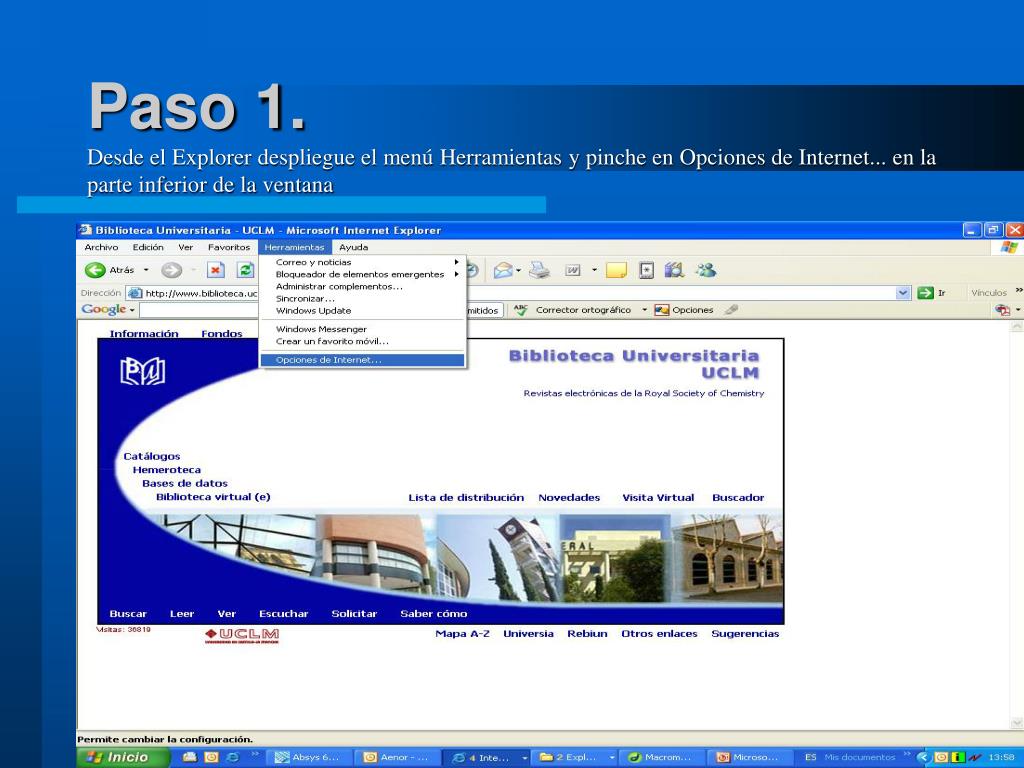Select Windows Messenger menu entry
Image resolution: width=1024 pixels, height=768 pixels.
tap(362, 329)
